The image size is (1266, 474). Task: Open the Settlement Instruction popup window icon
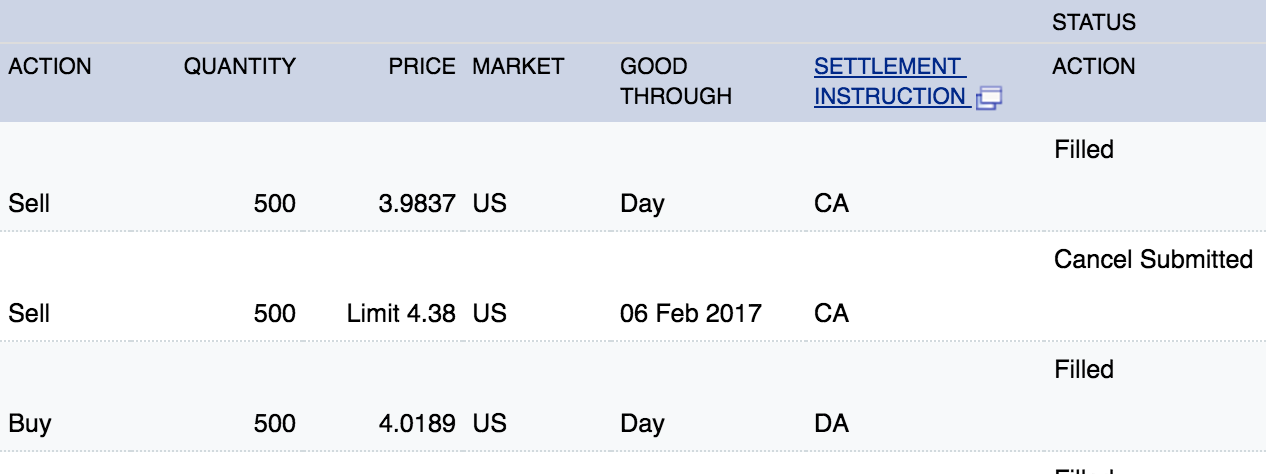point(990,98)
